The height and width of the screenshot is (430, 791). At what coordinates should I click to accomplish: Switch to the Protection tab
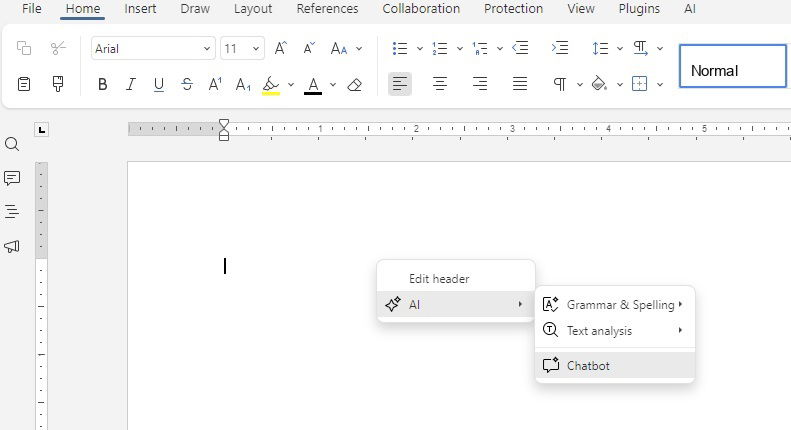[x=514, y=9]
